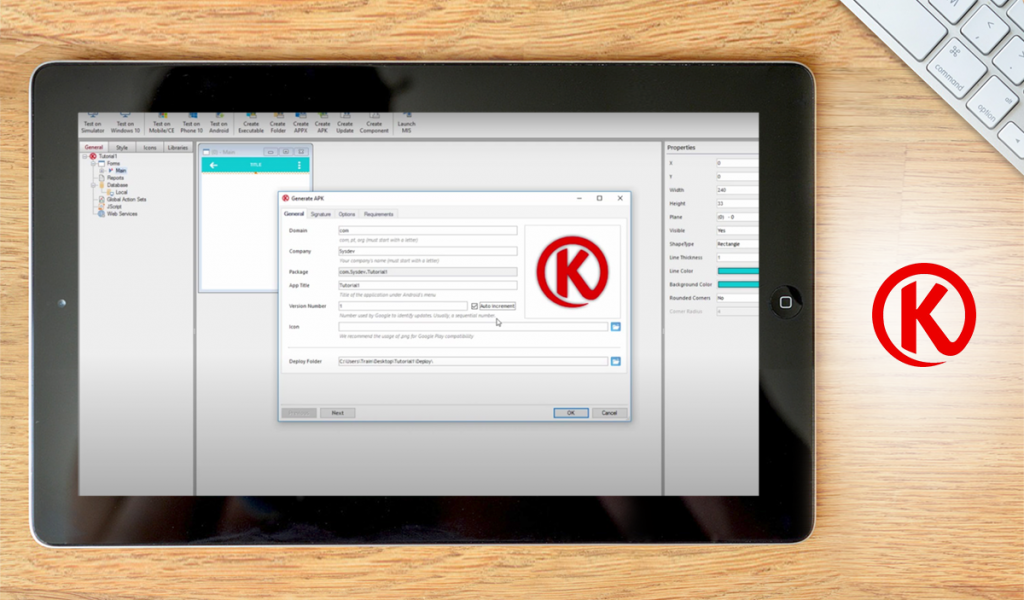
Task: Collapse the Forms tree node
Action: 93,163
